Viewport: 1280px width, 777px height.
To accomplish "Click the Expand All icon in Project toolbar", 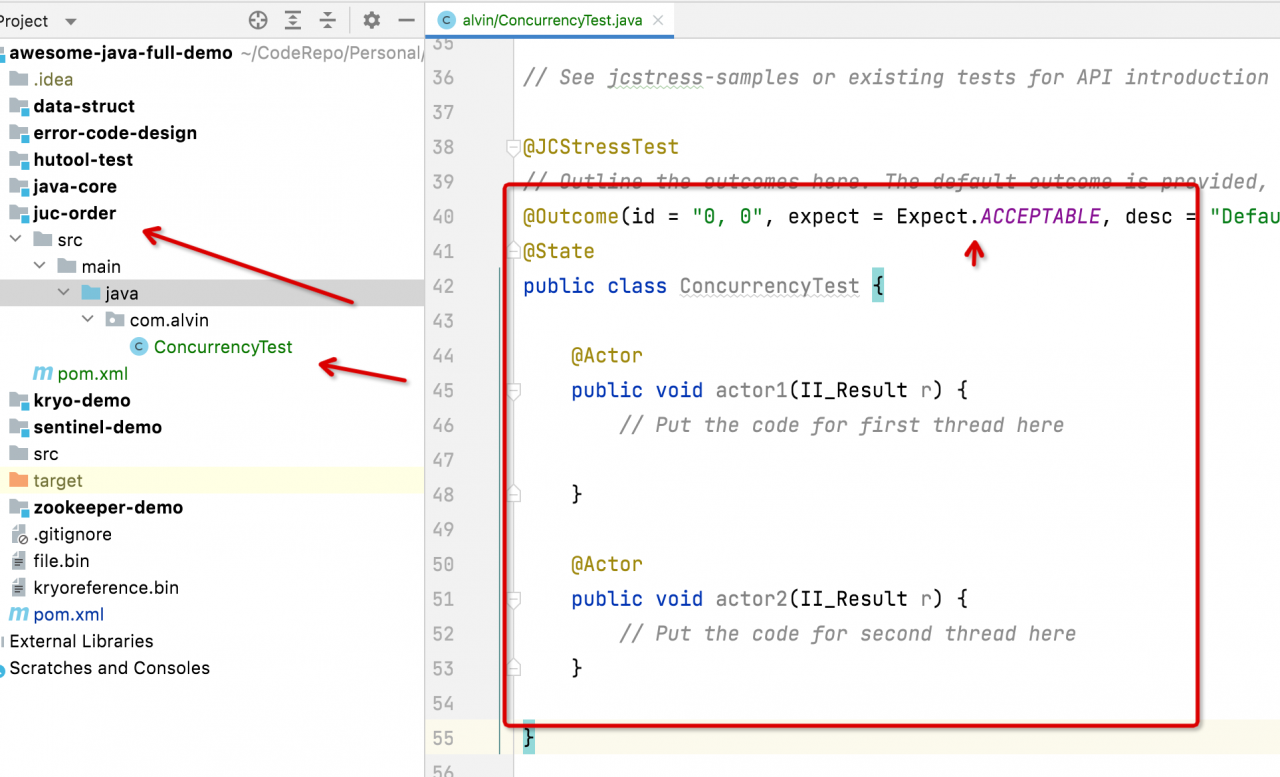I will (292, 20).
